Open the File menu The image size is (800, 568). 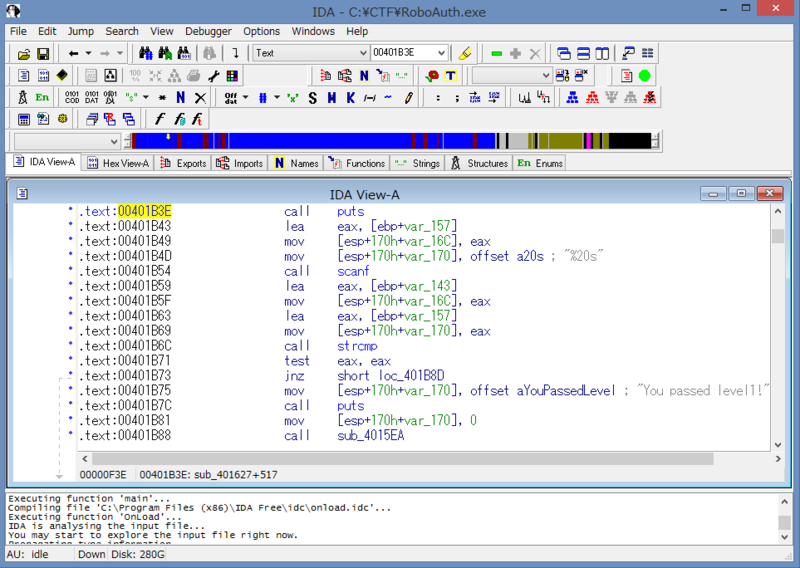point(18,31)
